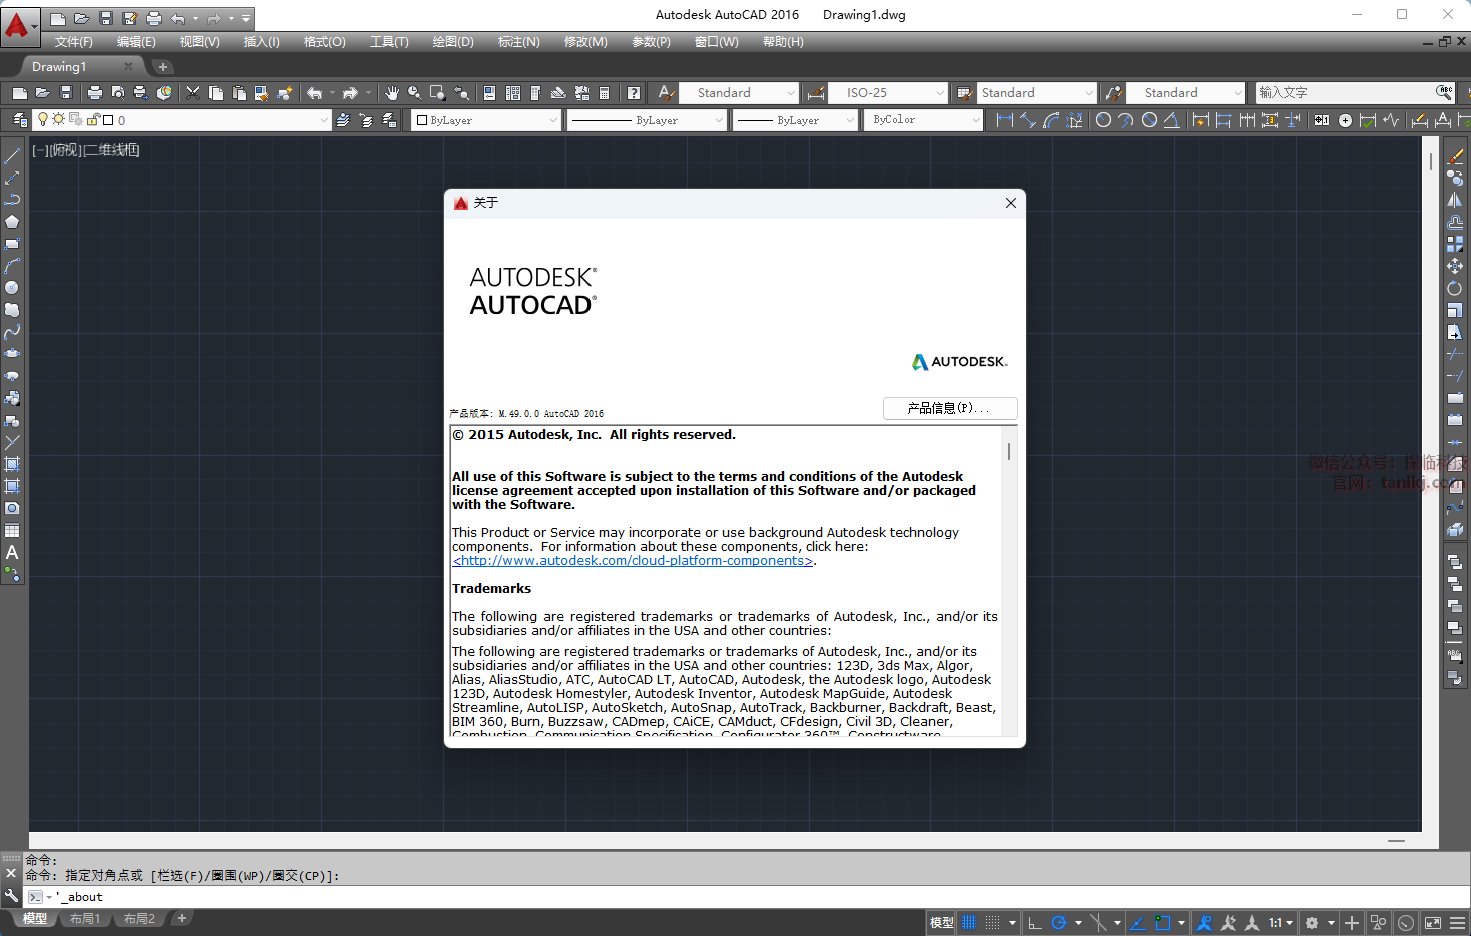Open the ByLayer color control
The height and width of the screenshot is (936, 1471).
pos(486,120)
